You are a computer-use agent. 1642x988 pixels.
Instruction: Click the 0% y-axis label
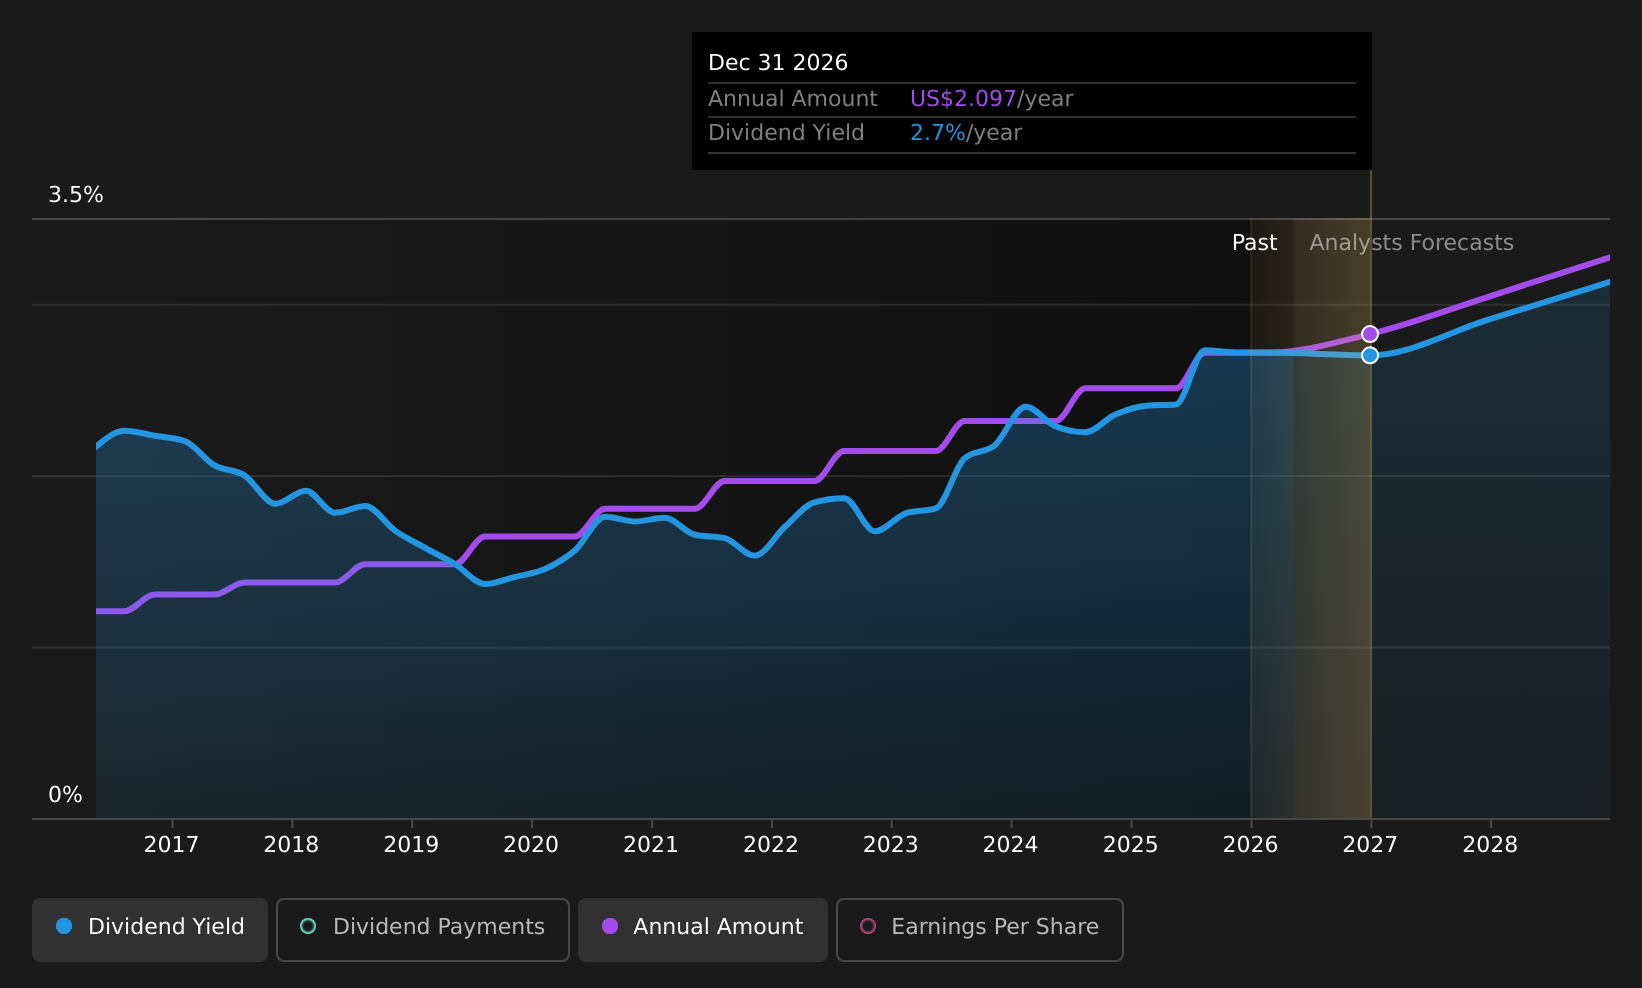pos(66,795)
